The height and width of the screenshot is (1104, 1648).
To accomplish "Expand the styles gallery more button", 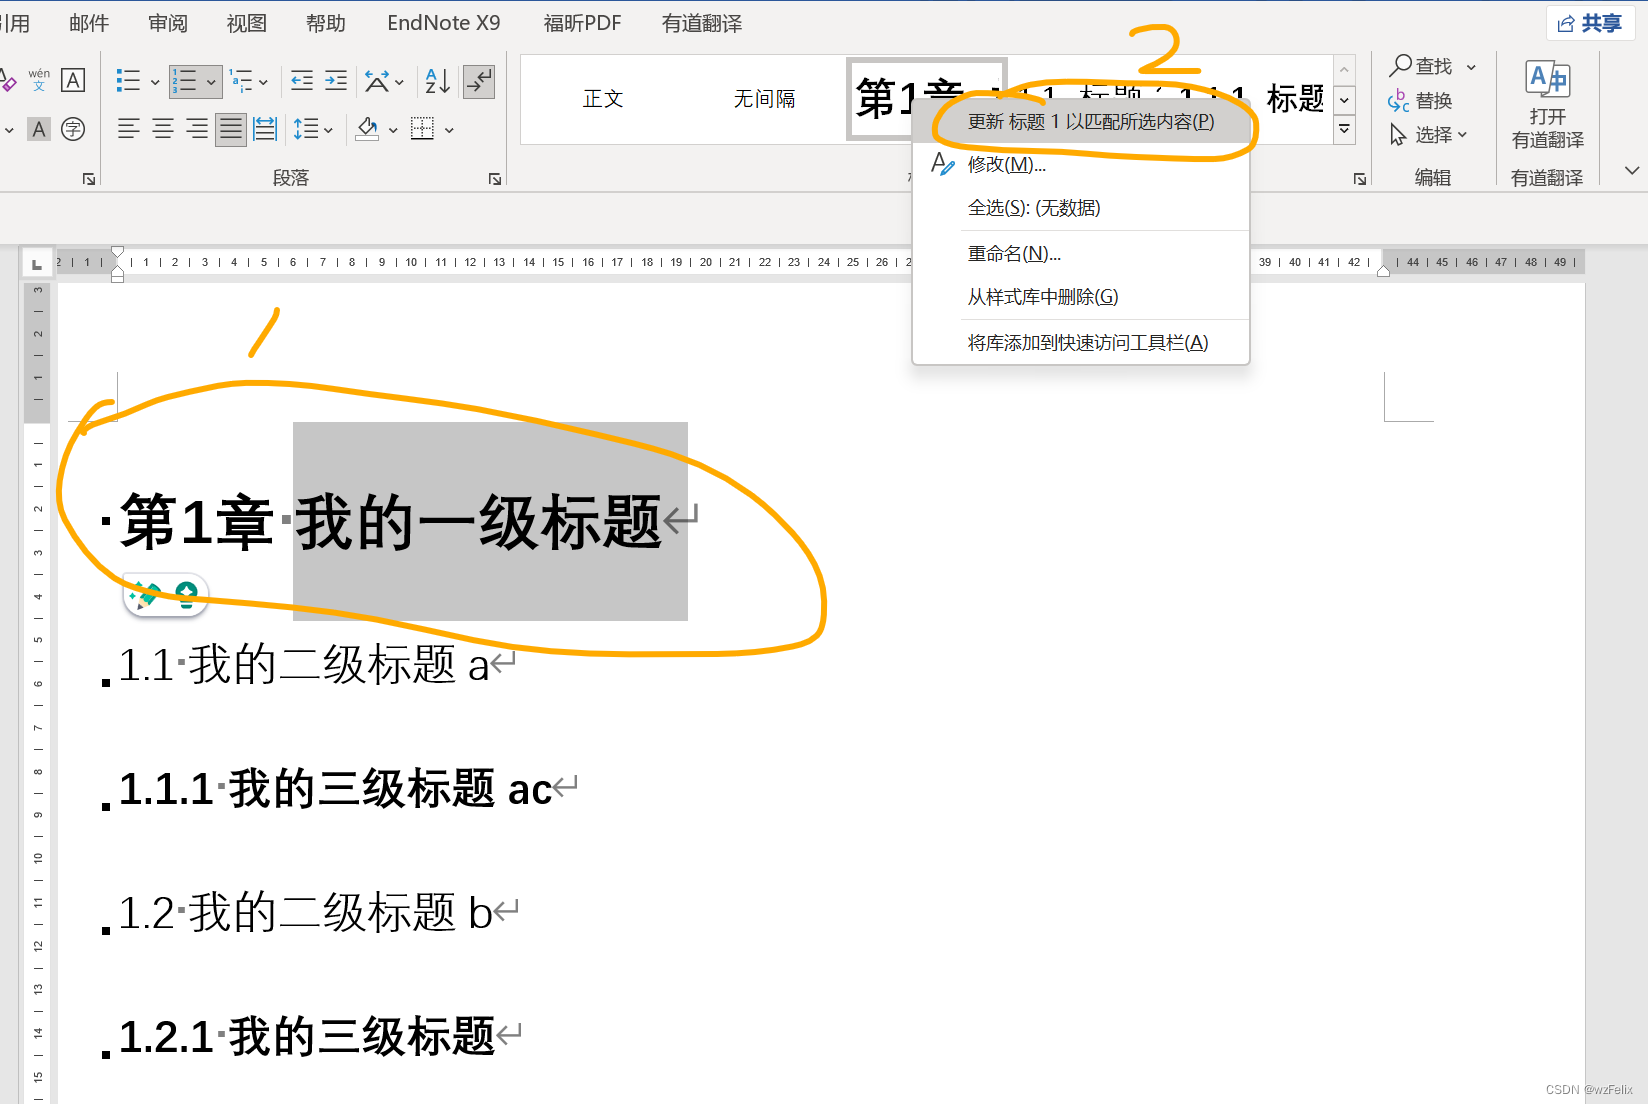I will tap(1345, 129).
